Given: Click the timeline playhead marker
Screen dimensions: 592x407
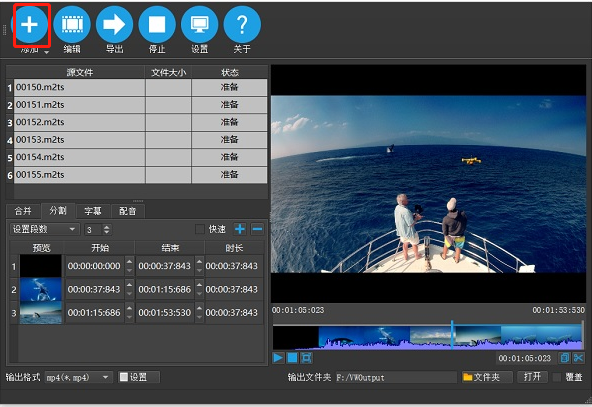Looking at the screenshot, I should pos(452,335).
